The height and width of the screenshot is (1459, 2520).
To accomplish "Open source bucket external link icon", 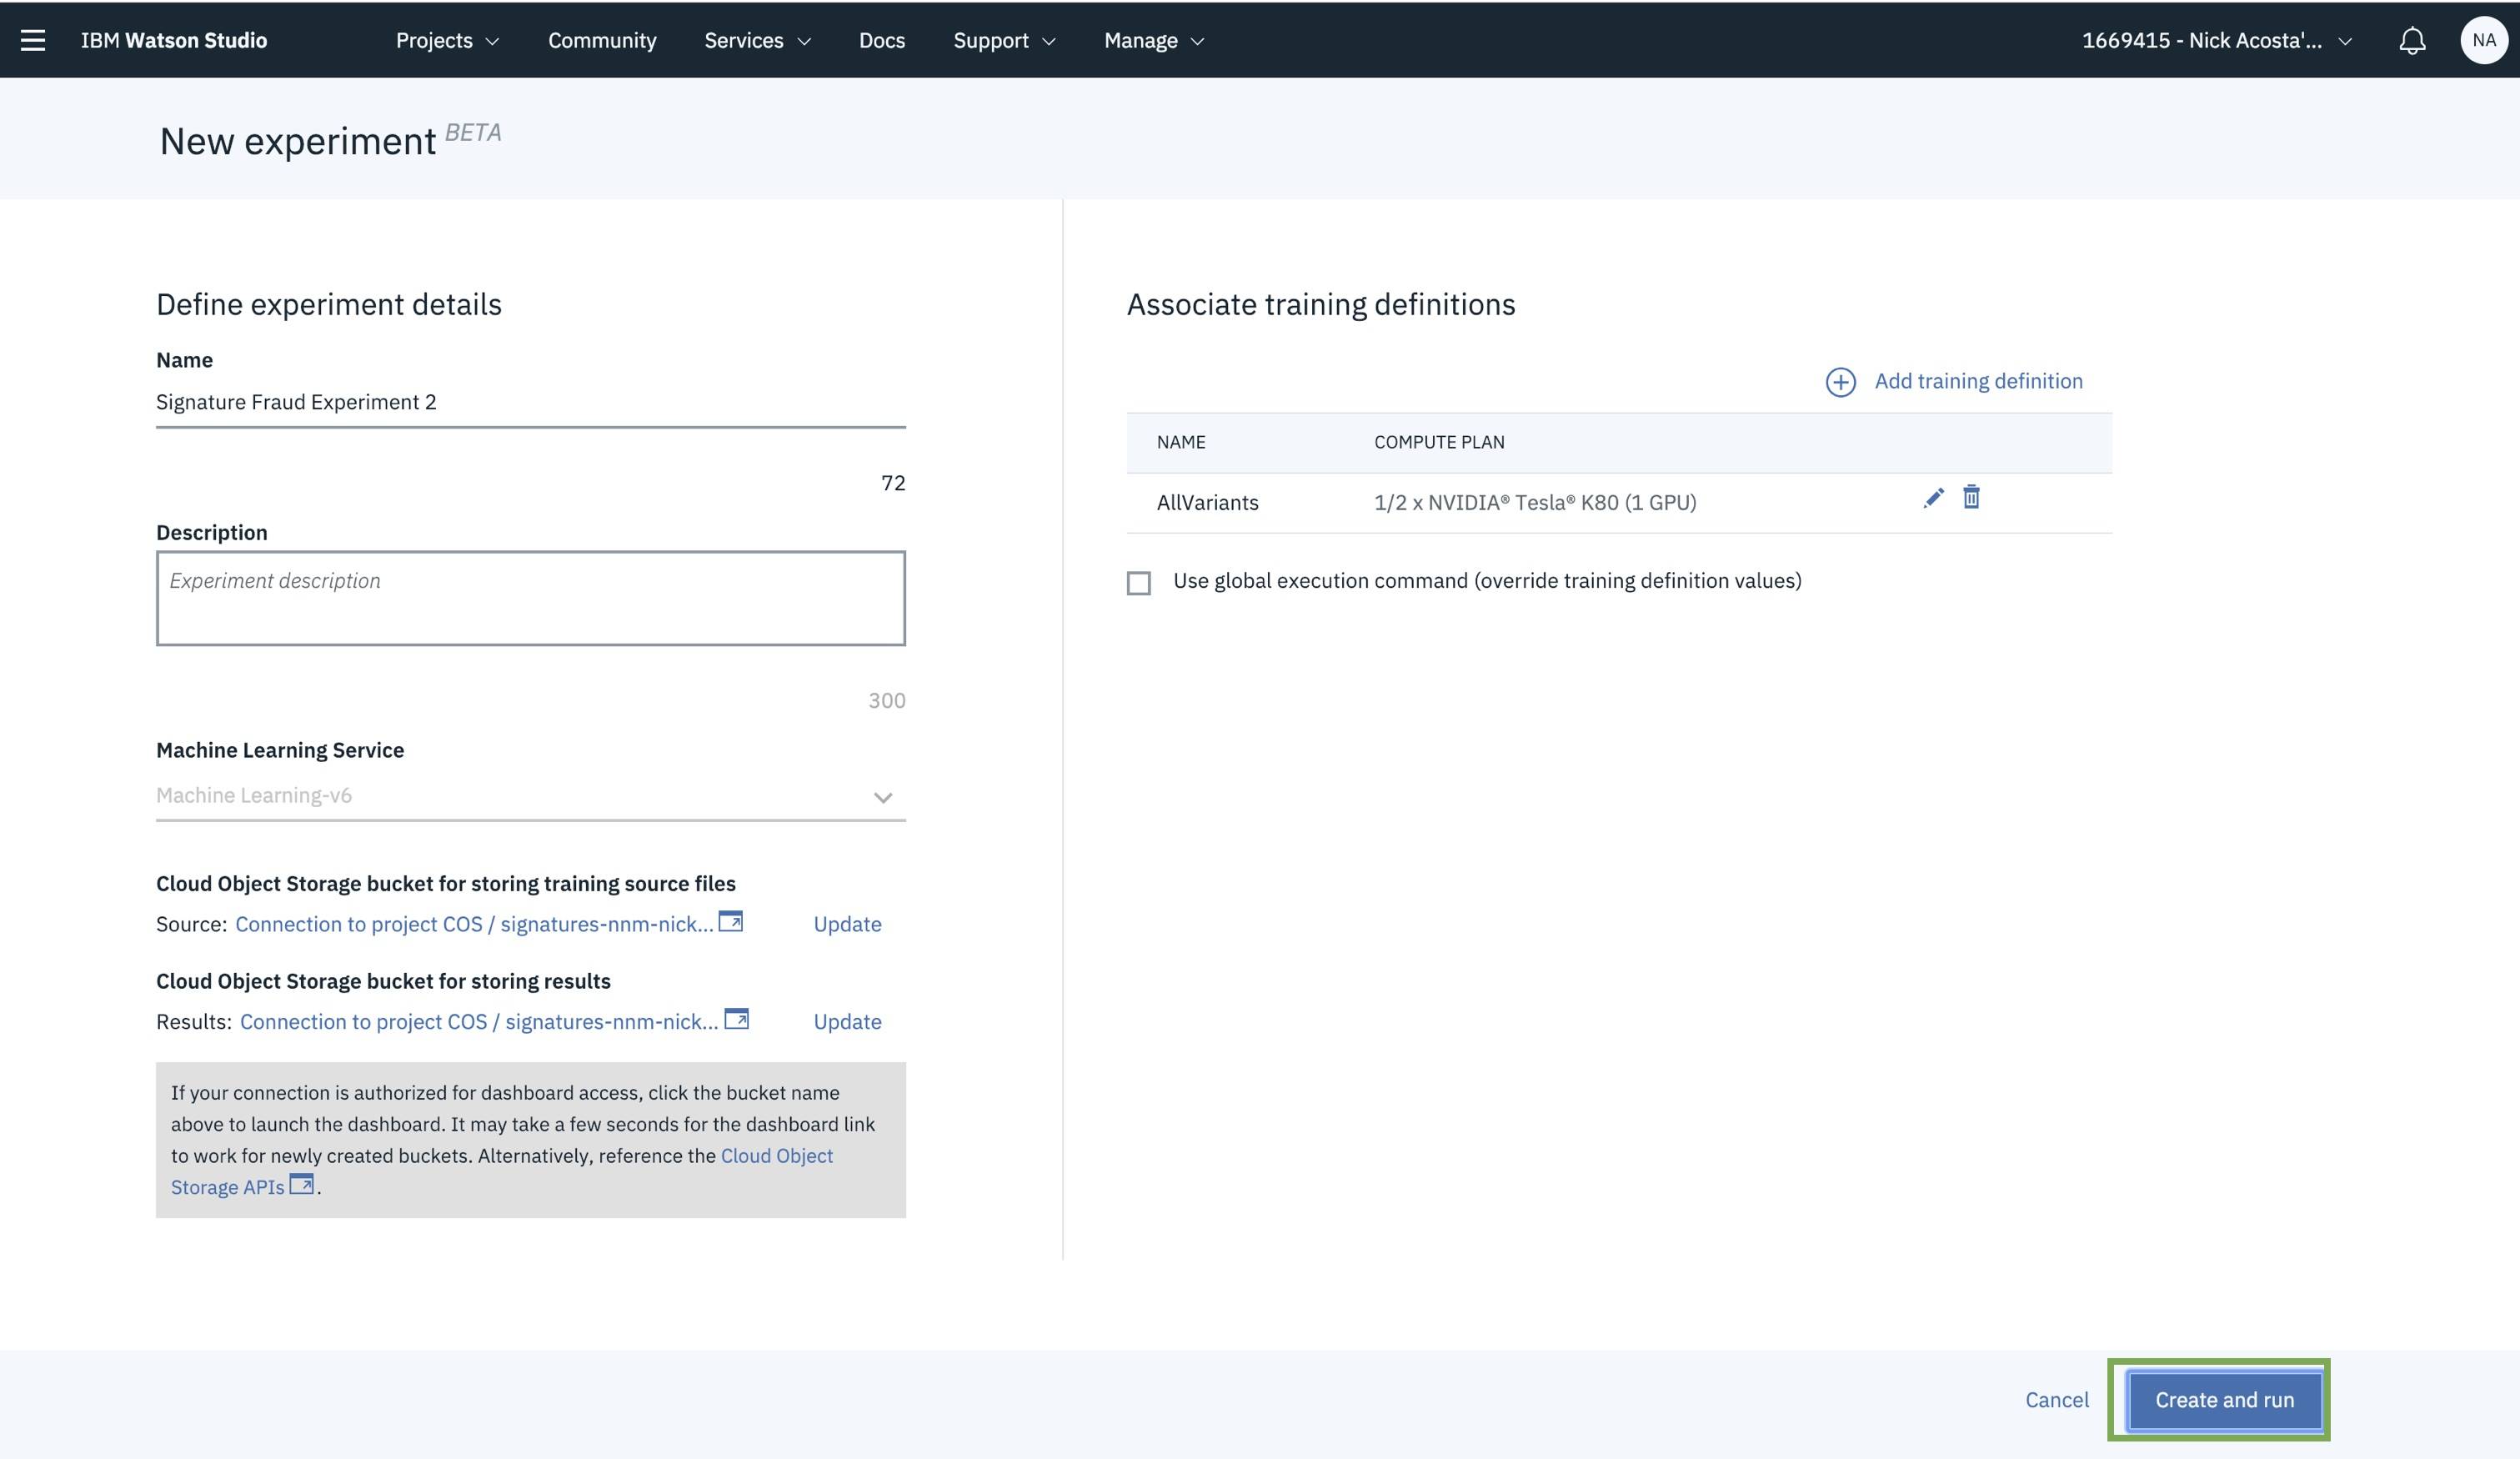I will [731, 921].
